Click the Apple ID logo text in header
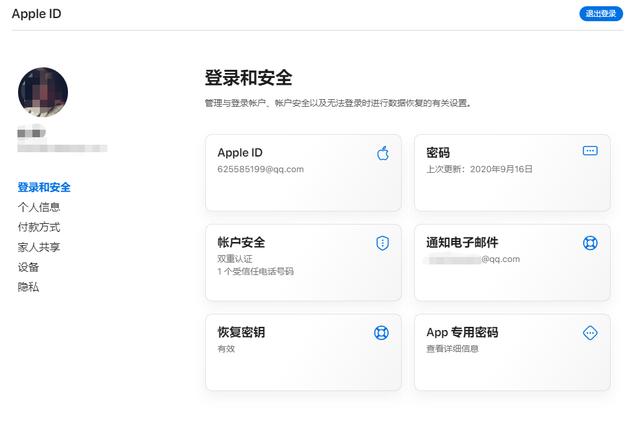The width and height of the screenshot is (640, 431). (36, 14)
